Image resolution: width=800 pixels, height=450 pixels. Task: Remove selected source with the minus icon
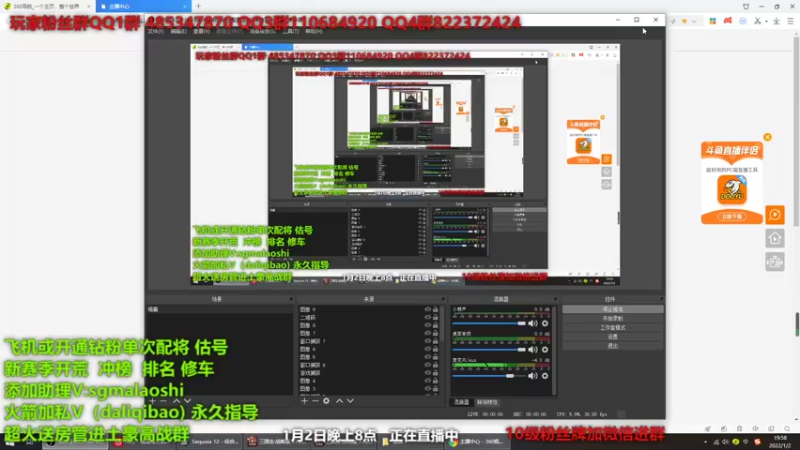[x=315, y=401]
